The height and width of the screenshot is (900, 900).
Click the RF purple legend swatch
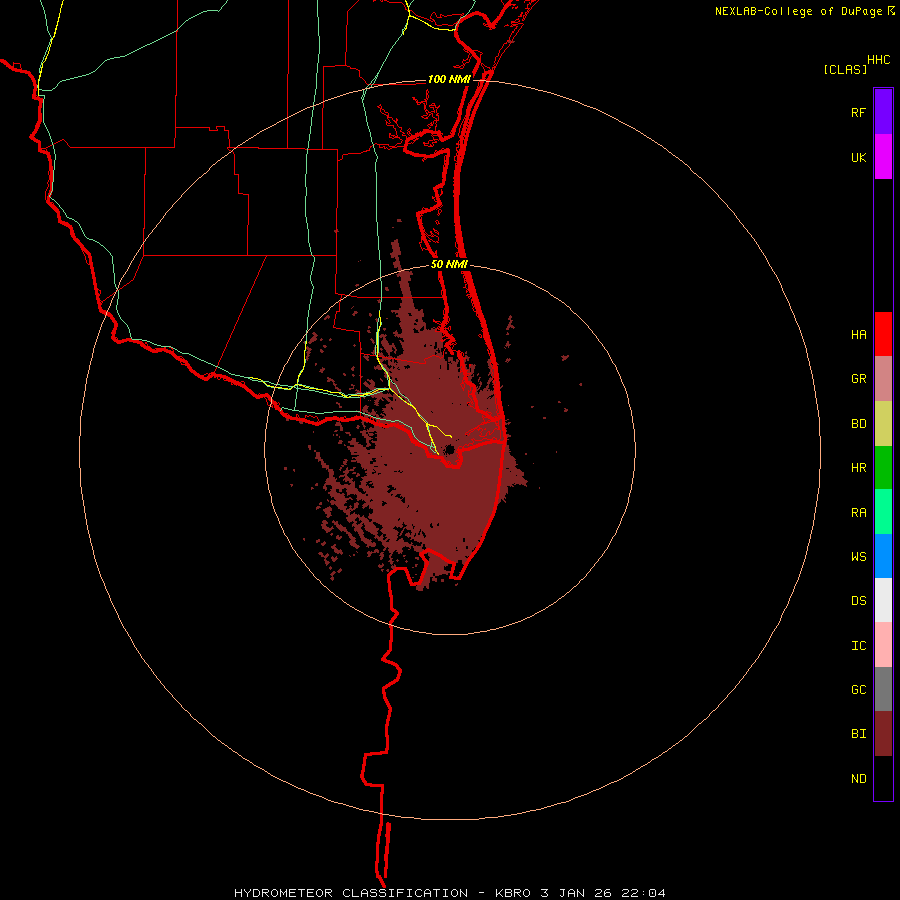coord(883,112)
